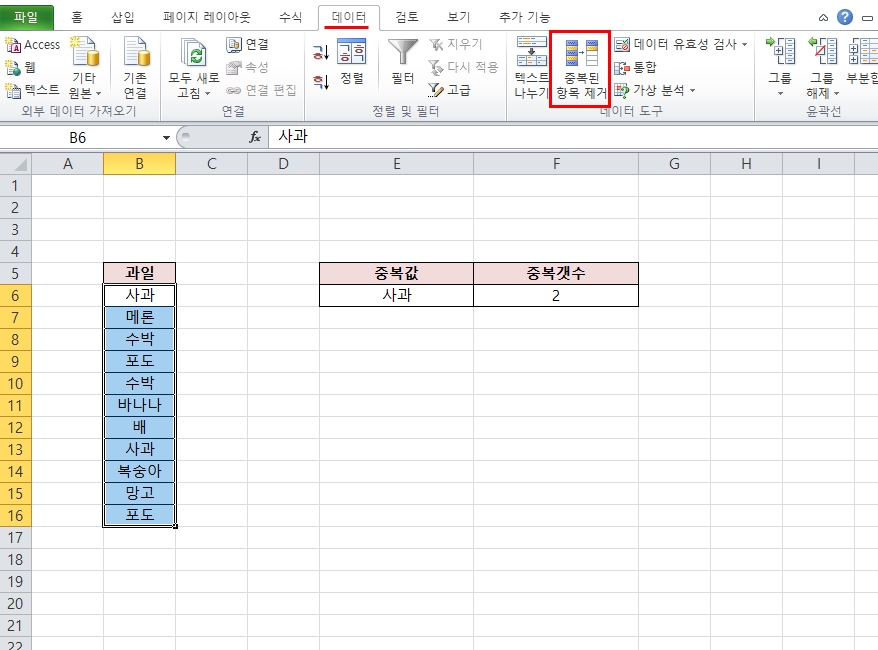Click the 중복갯수 header cell
878x650 pixels.
[556, 273]
